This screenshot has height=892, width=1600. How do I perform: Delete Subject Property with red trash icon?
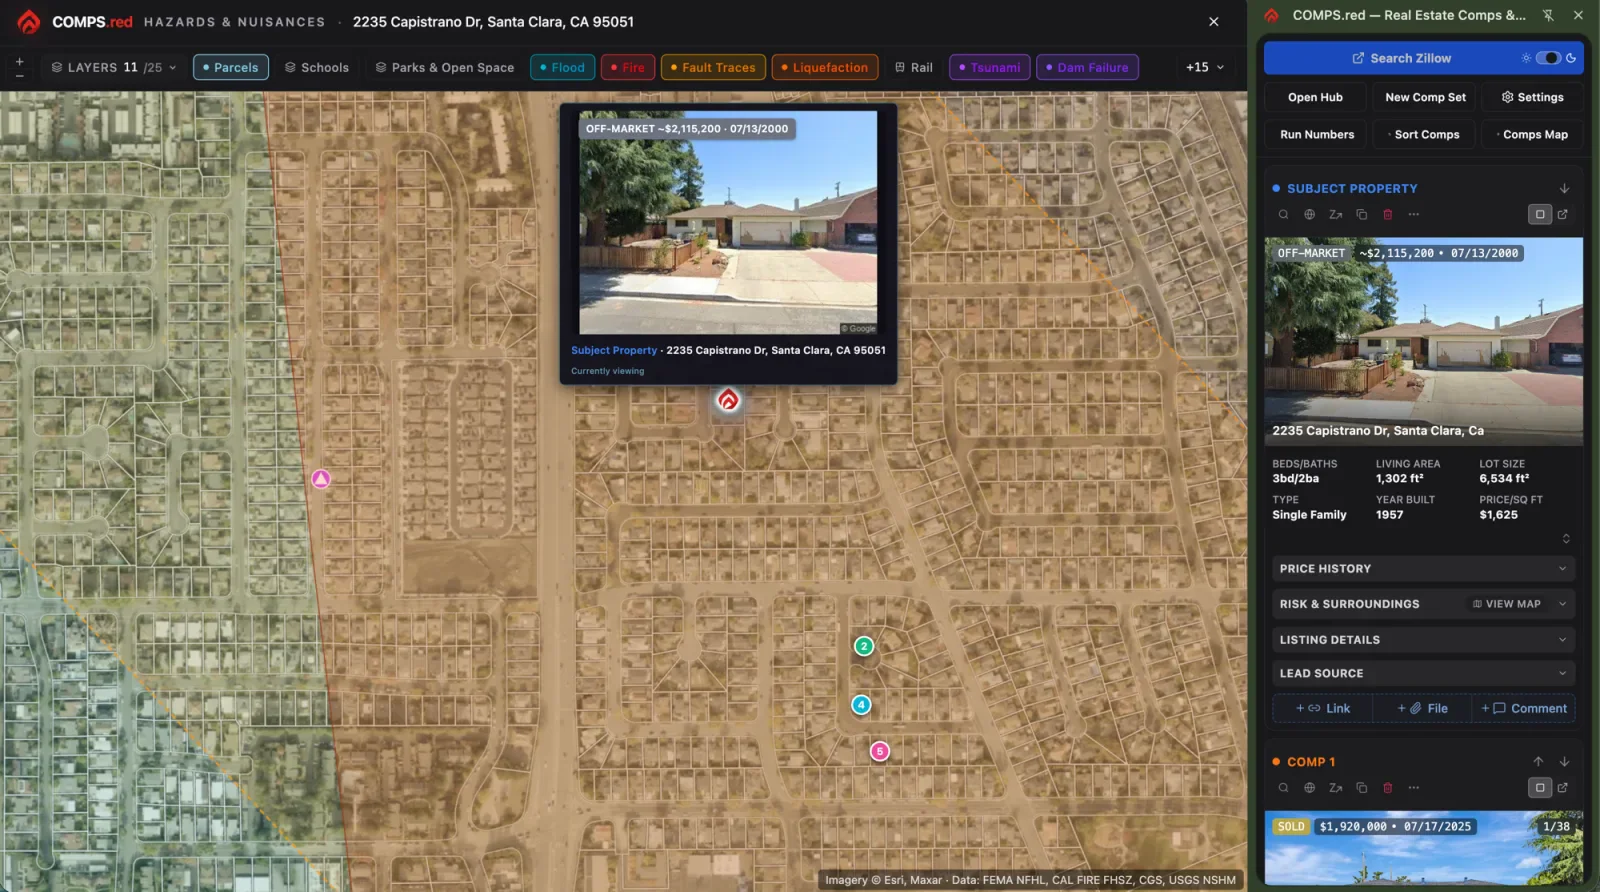(1387, 214)
